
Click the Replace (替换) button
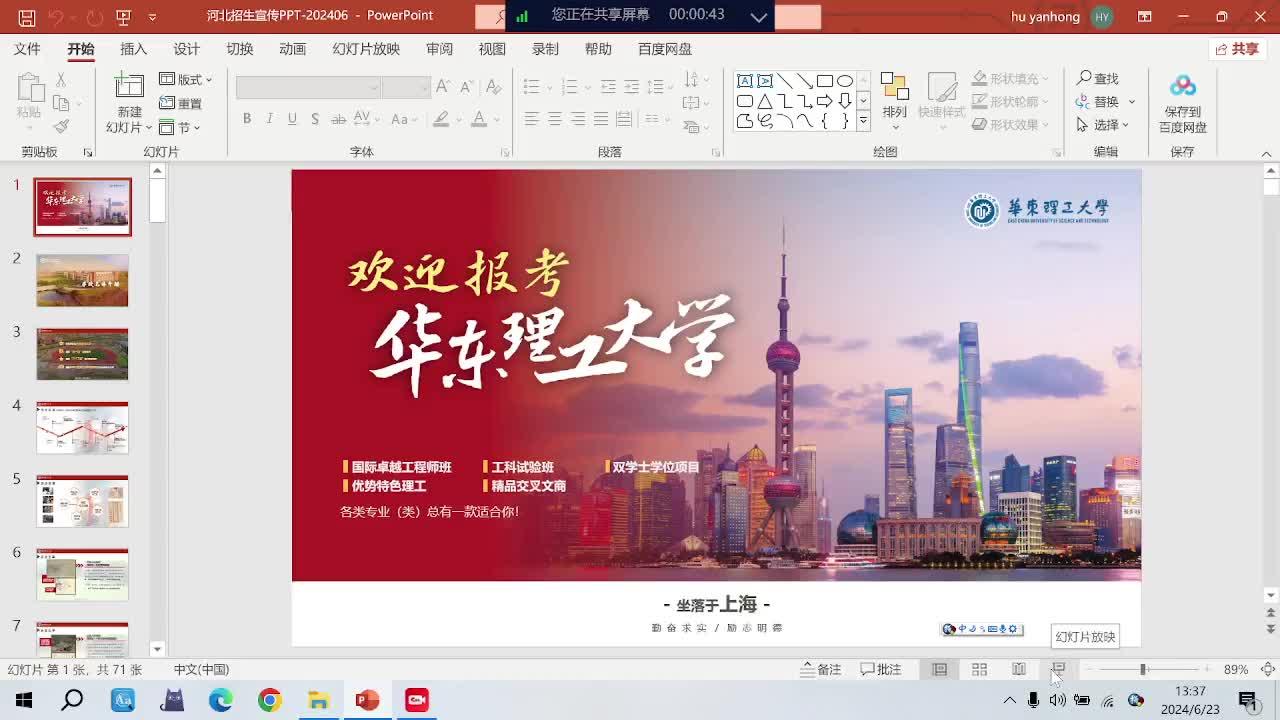click(1106, 101)
